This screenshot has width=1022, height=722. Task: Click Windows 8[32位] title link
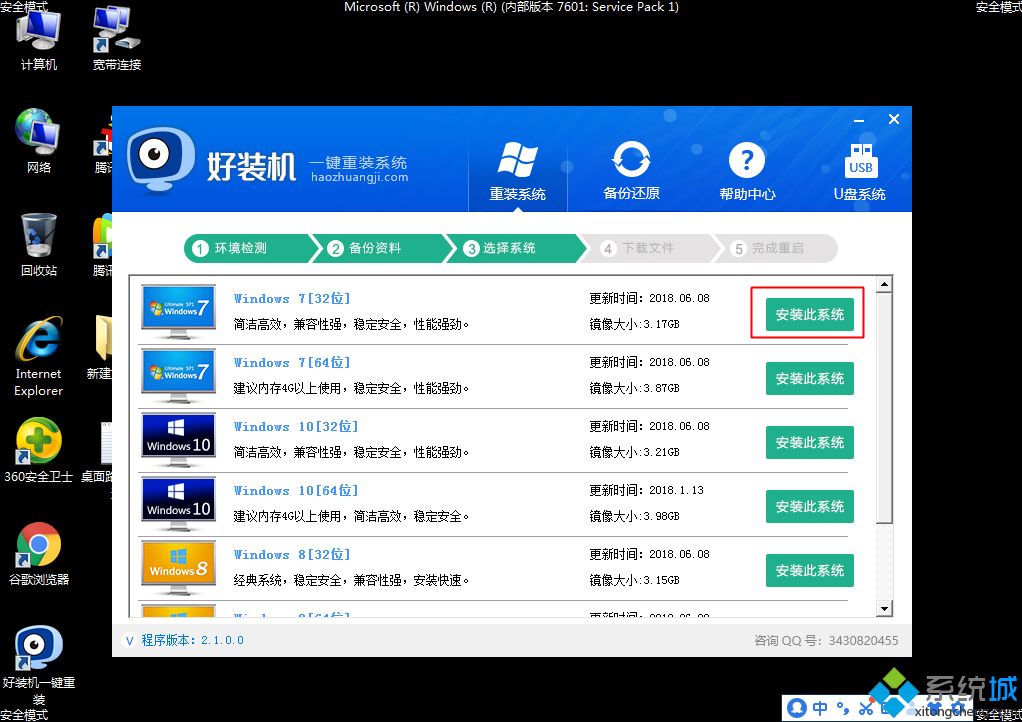click(292, 555)
